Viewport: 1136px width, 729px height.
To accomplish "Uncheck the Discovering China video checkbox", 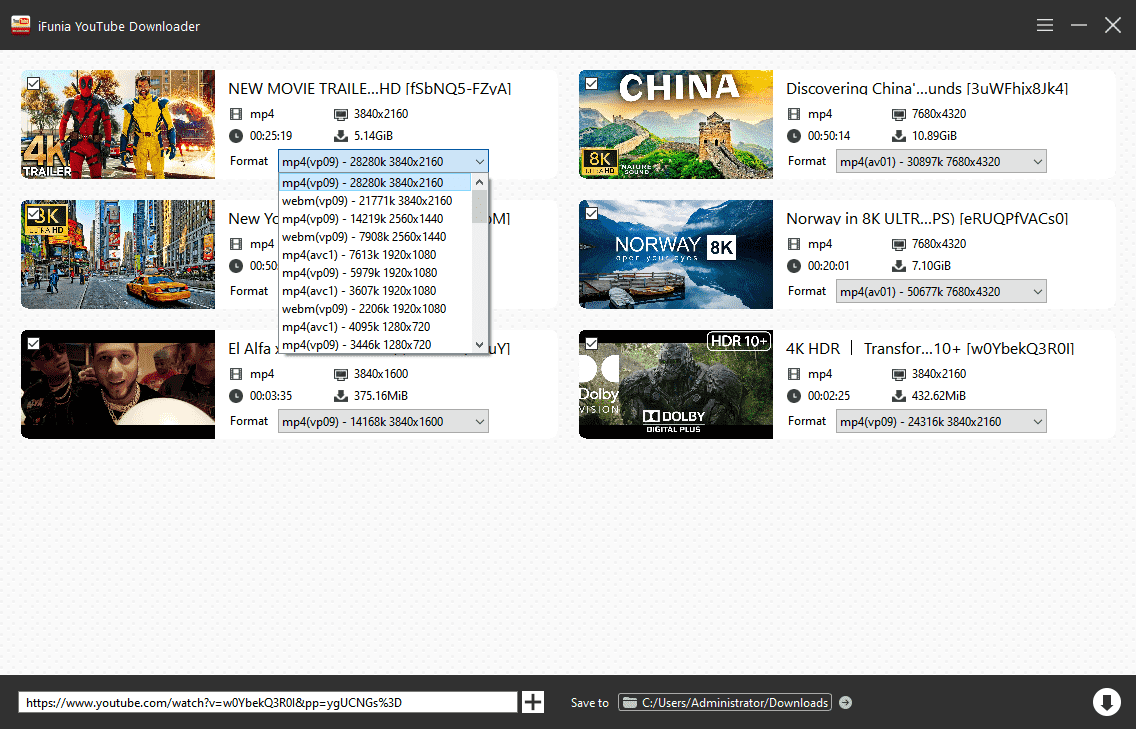I will 591,84.
